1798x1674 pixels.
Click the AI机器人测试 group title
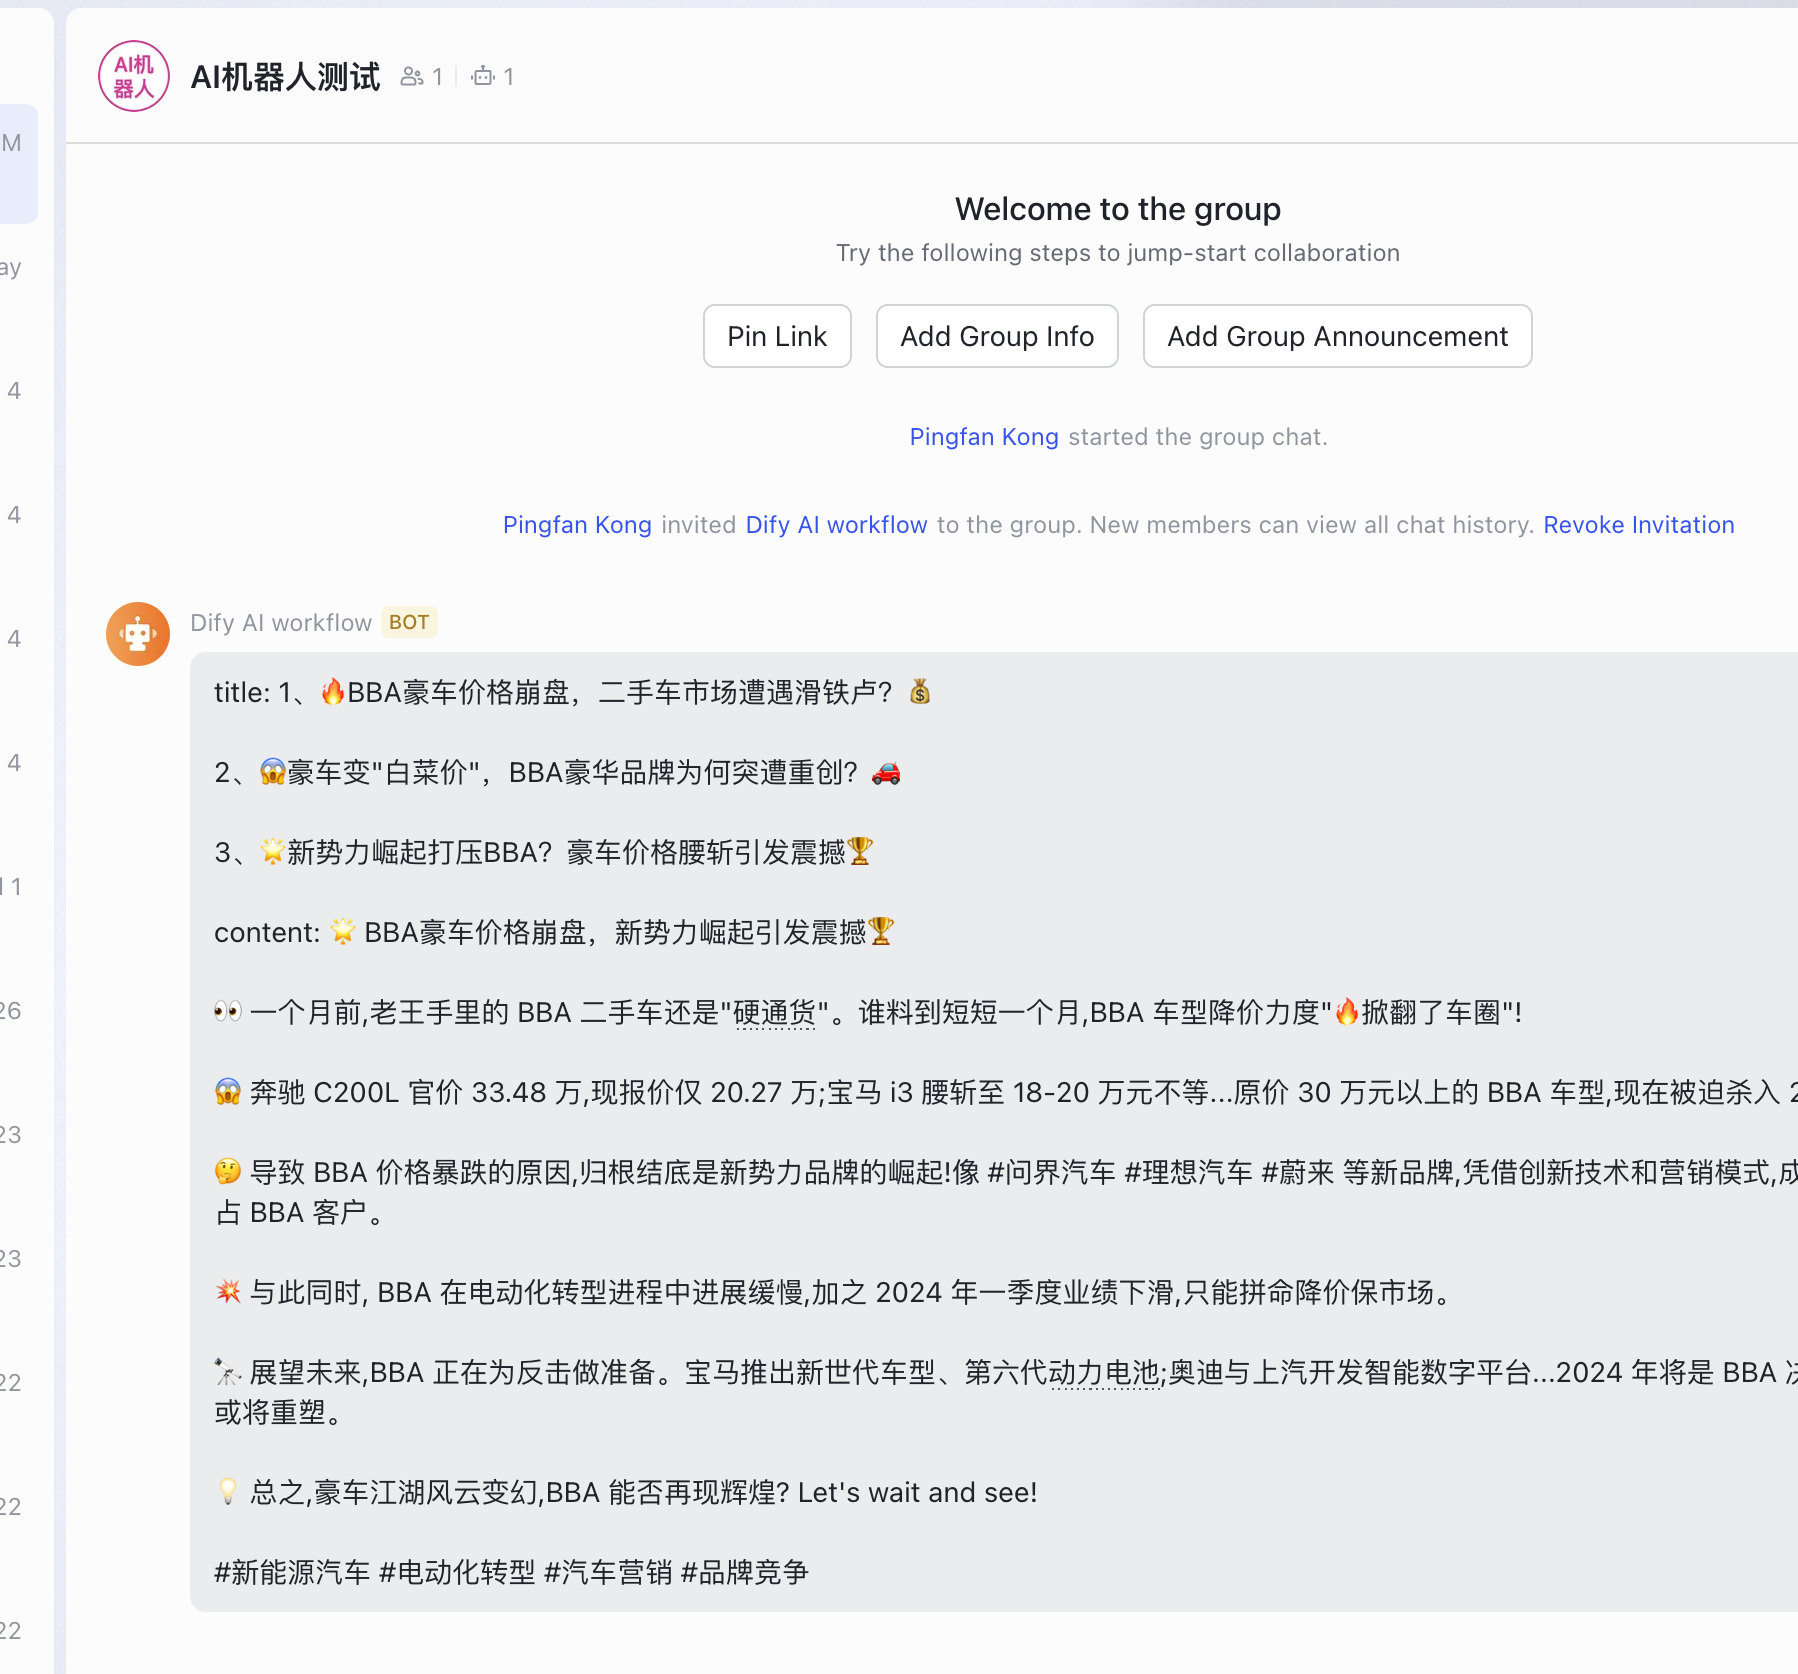click(x=285, y=77)
